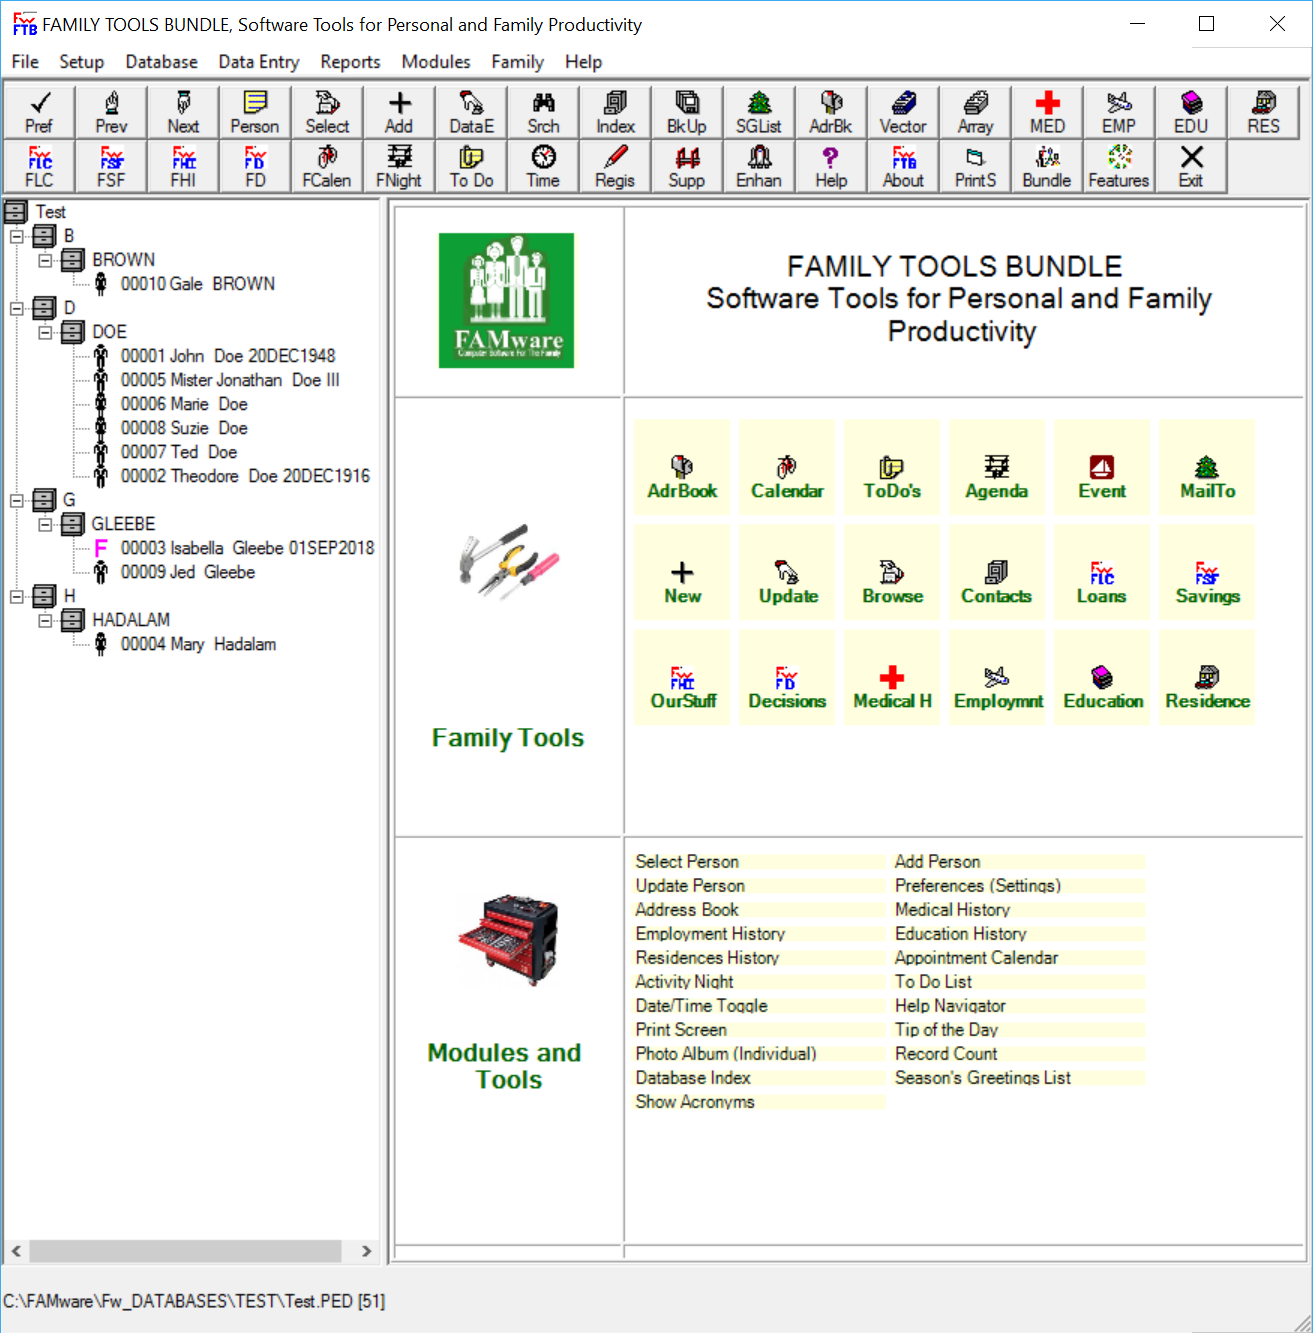This screenshot has height=1333, width=1313.
Task: Open FCalen calendar toolbar icon
Action: 327,166
